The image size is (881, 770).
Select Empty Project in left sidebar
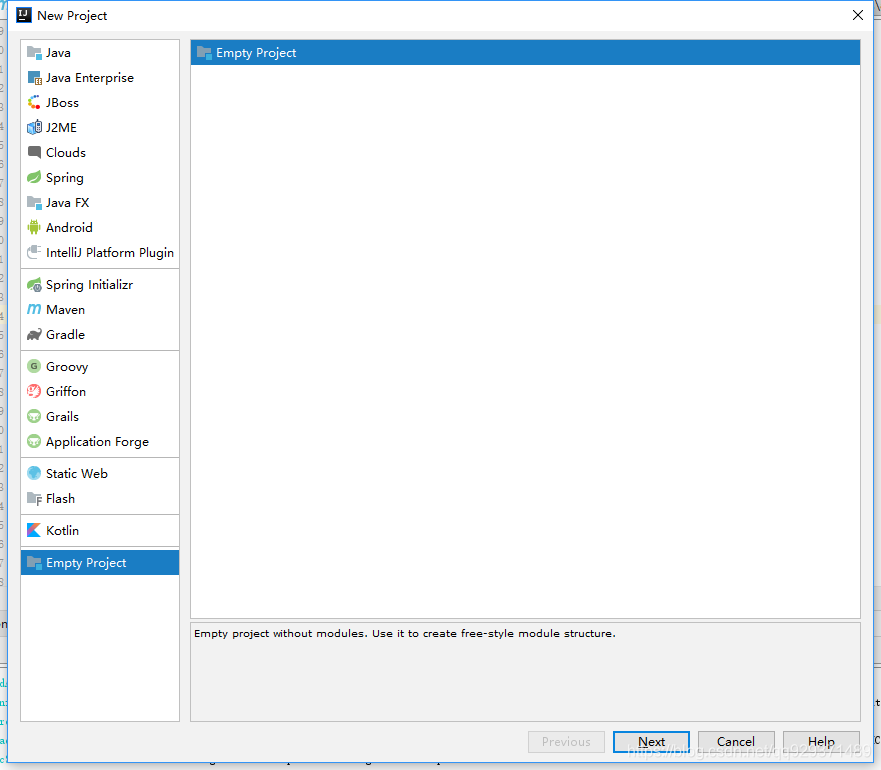100,563
